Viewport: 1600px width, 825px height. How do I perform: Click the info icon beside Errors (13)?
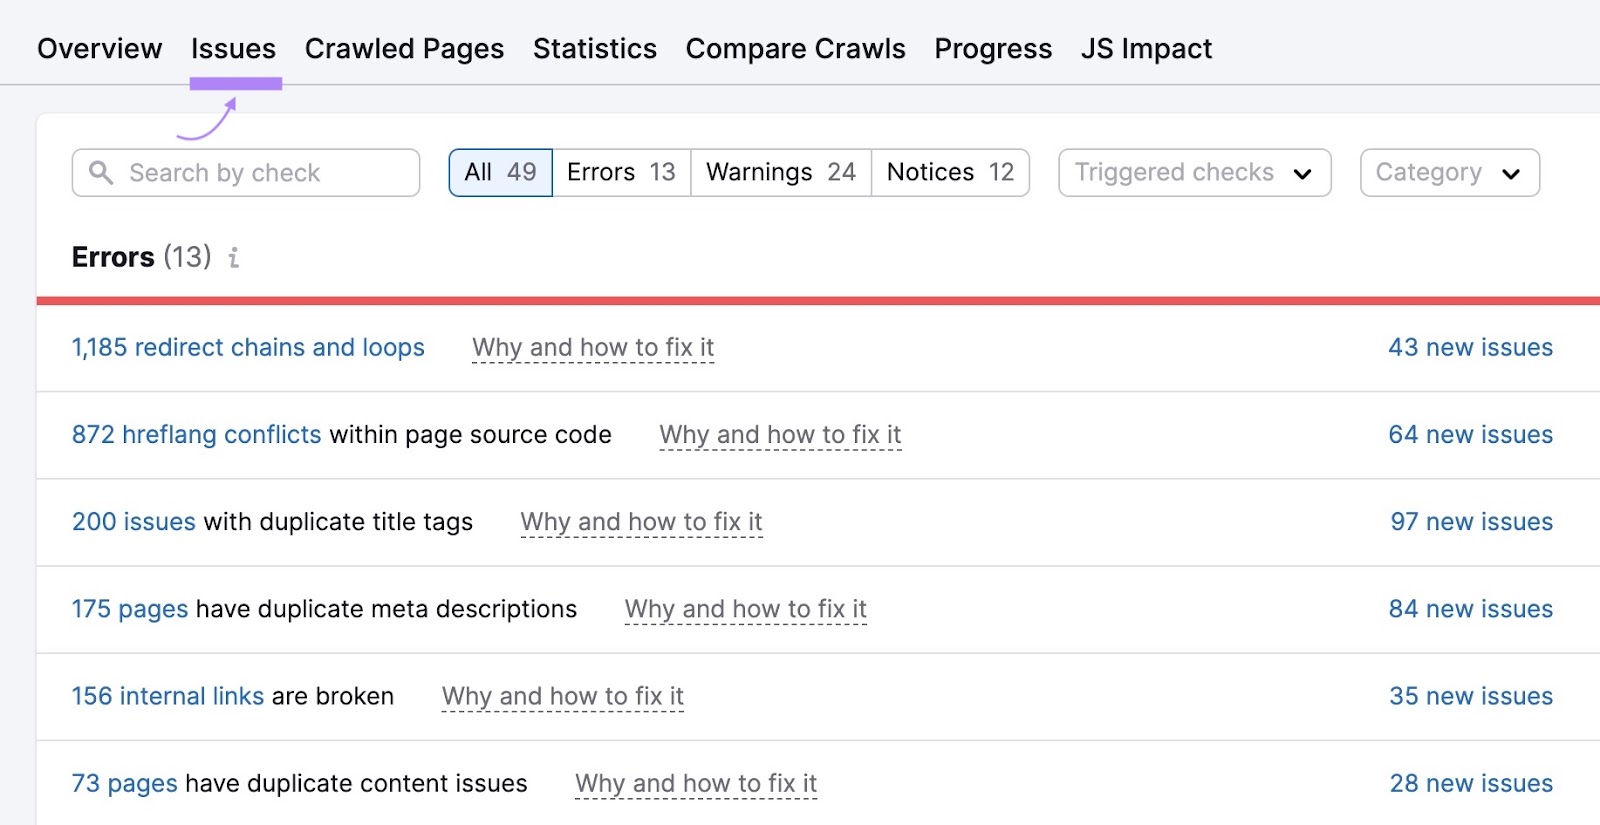(x=233, y=258)
